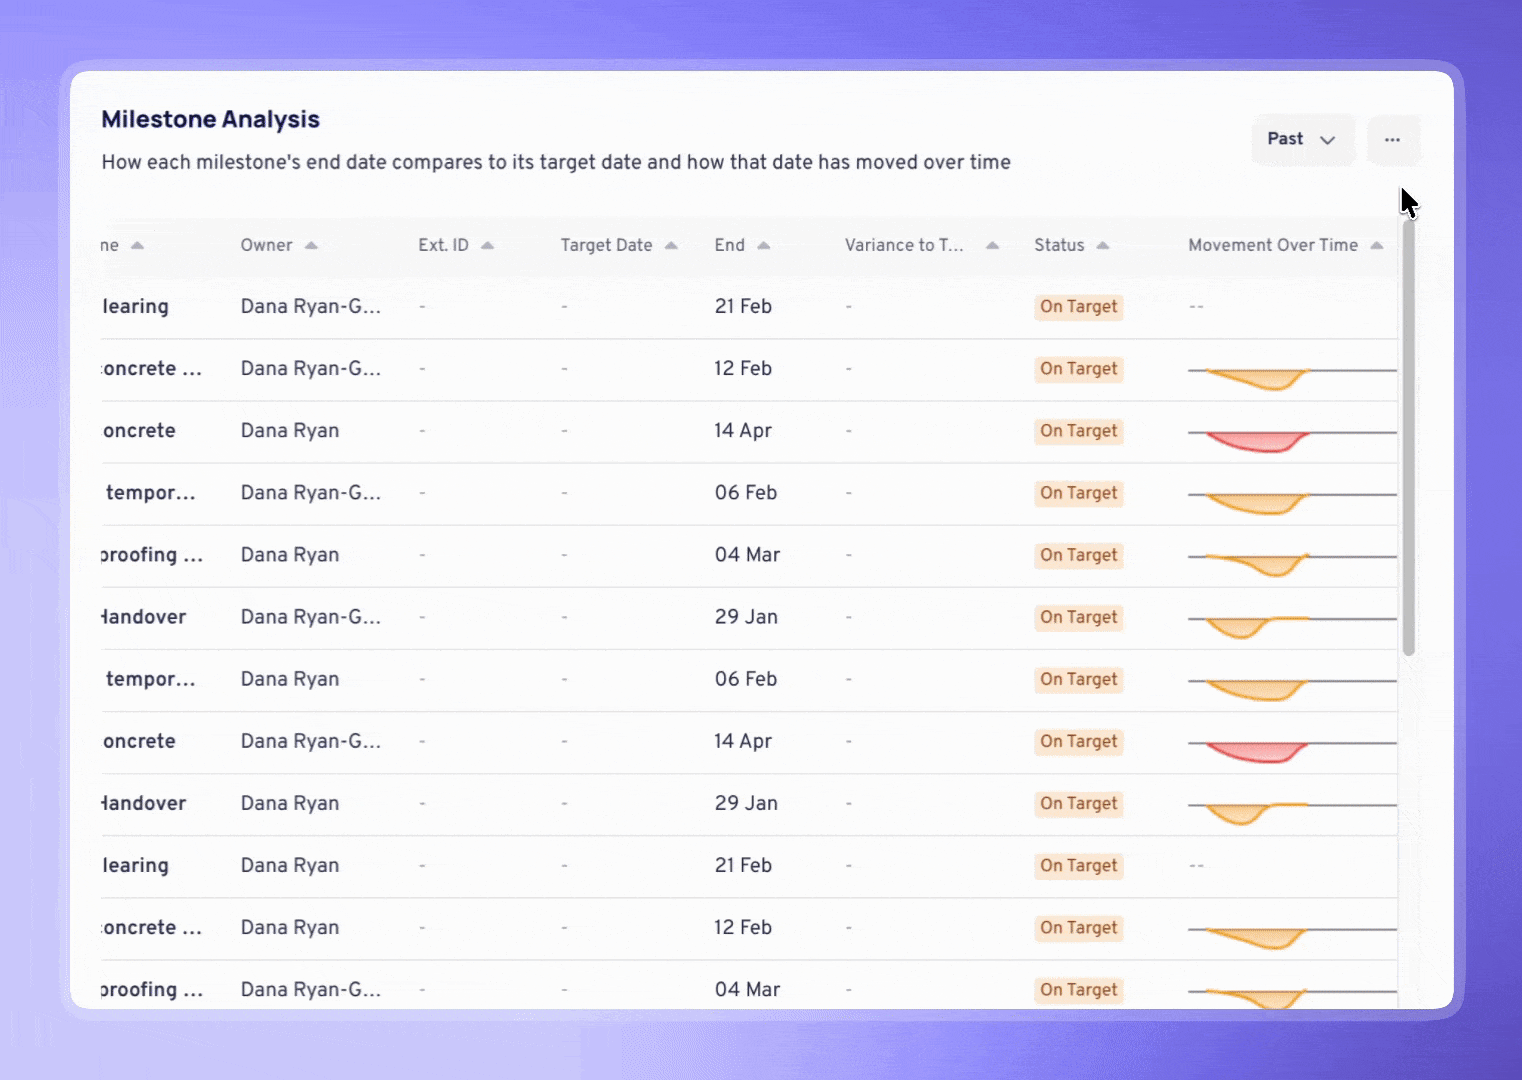Open movement sparkline for 04 Mar Dana Ryan row
The height and width of the screenshot is (1080, 1522).
point(1292,563)
